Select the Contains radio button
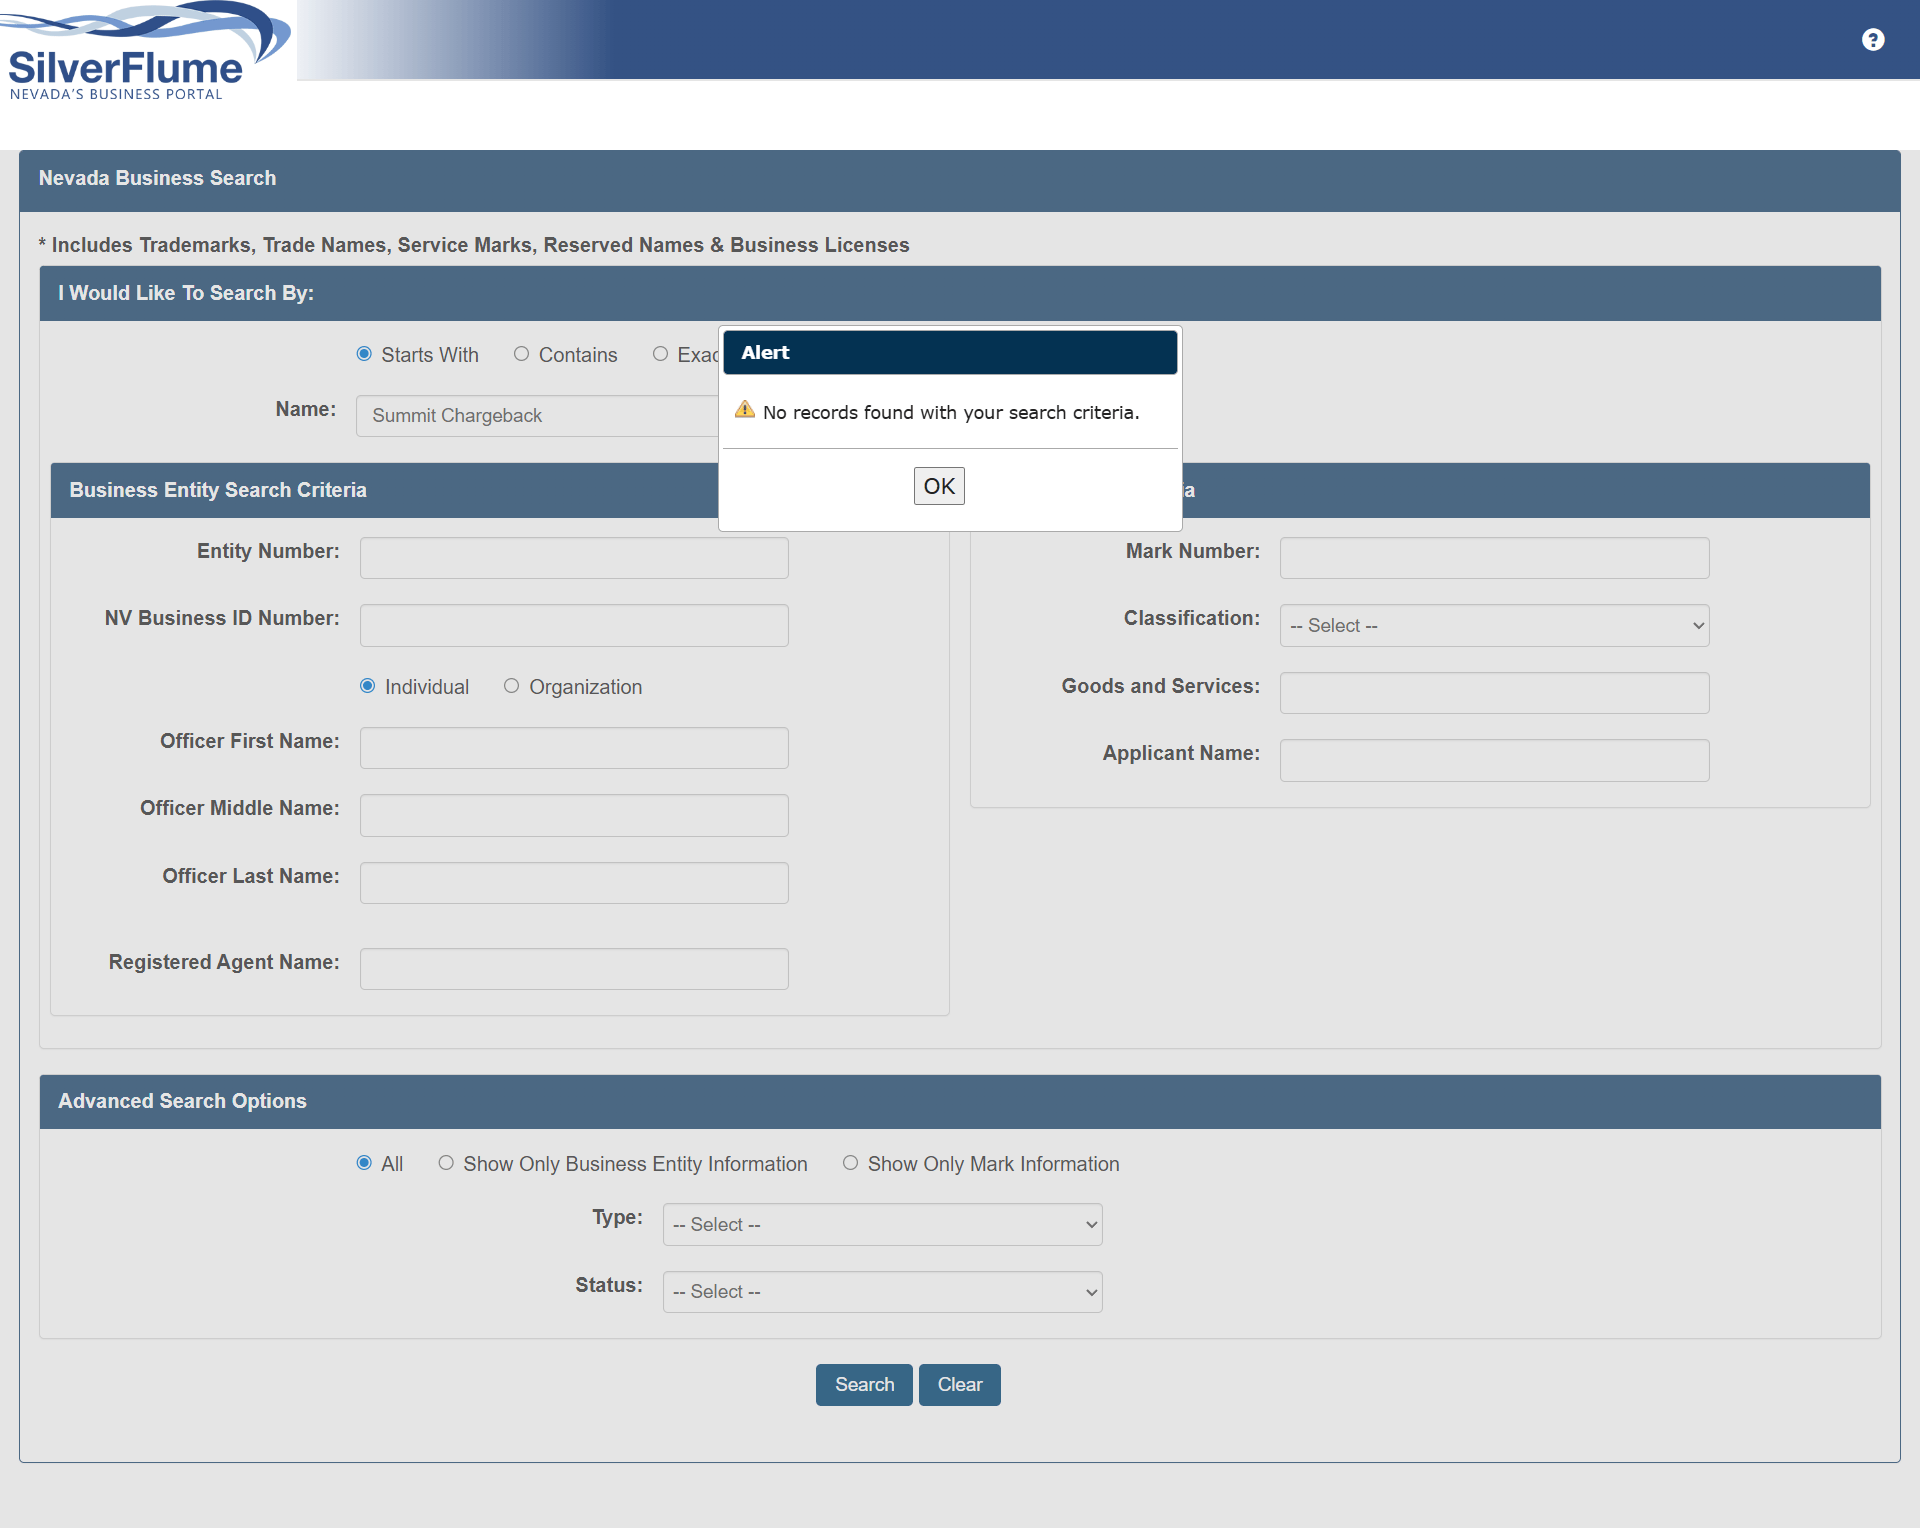Screen dimensions: 1920x1528 (x=521, y=354)
